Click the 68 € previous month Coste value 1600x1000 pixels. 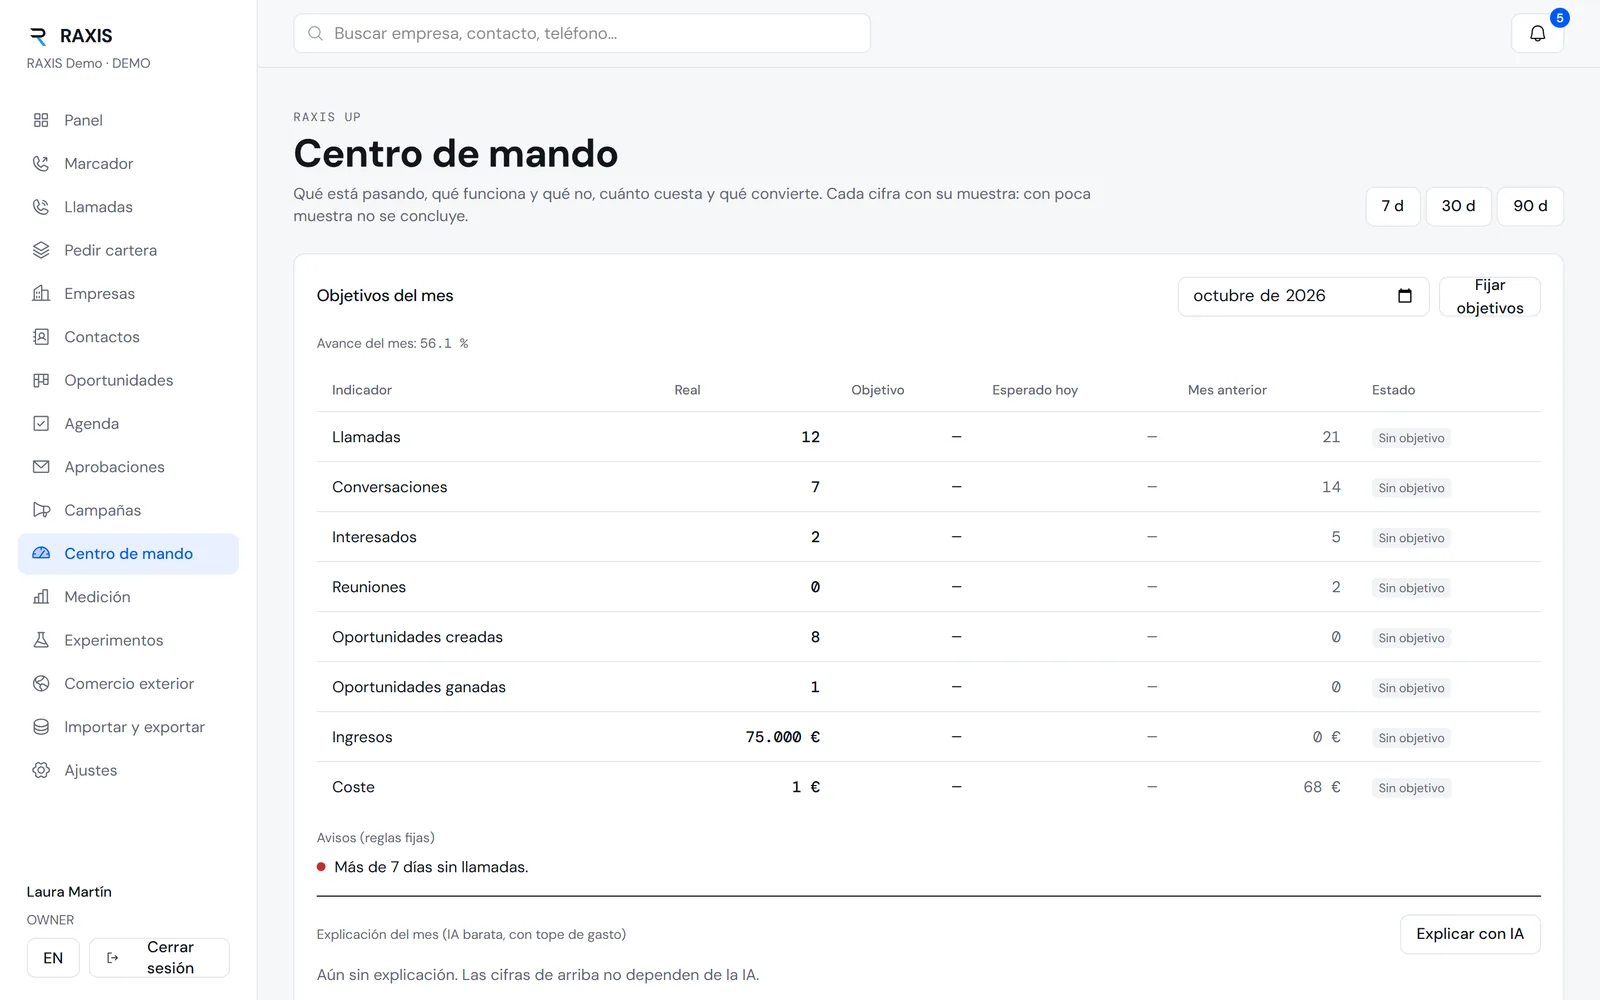(x=1321, y=787)
